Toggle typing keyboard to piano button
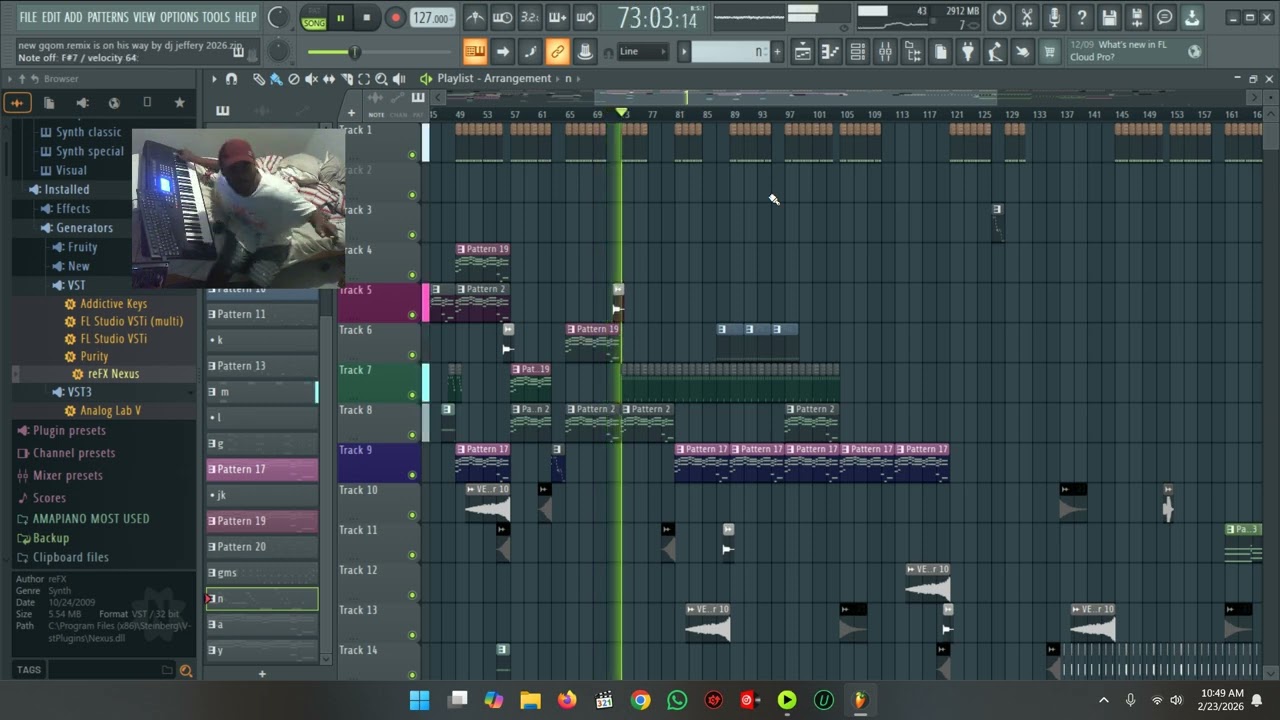The width and height of the screenshot is (1280, 720). 475,52
